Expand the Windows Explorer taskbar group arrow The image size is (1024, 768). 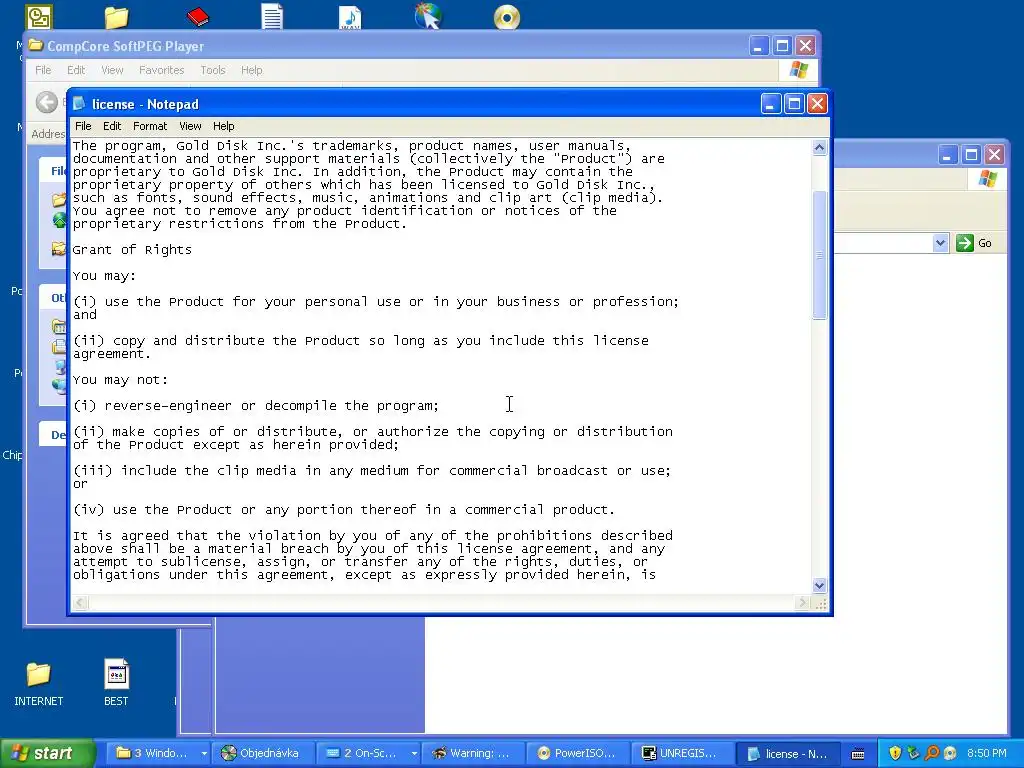coord(204,753)
